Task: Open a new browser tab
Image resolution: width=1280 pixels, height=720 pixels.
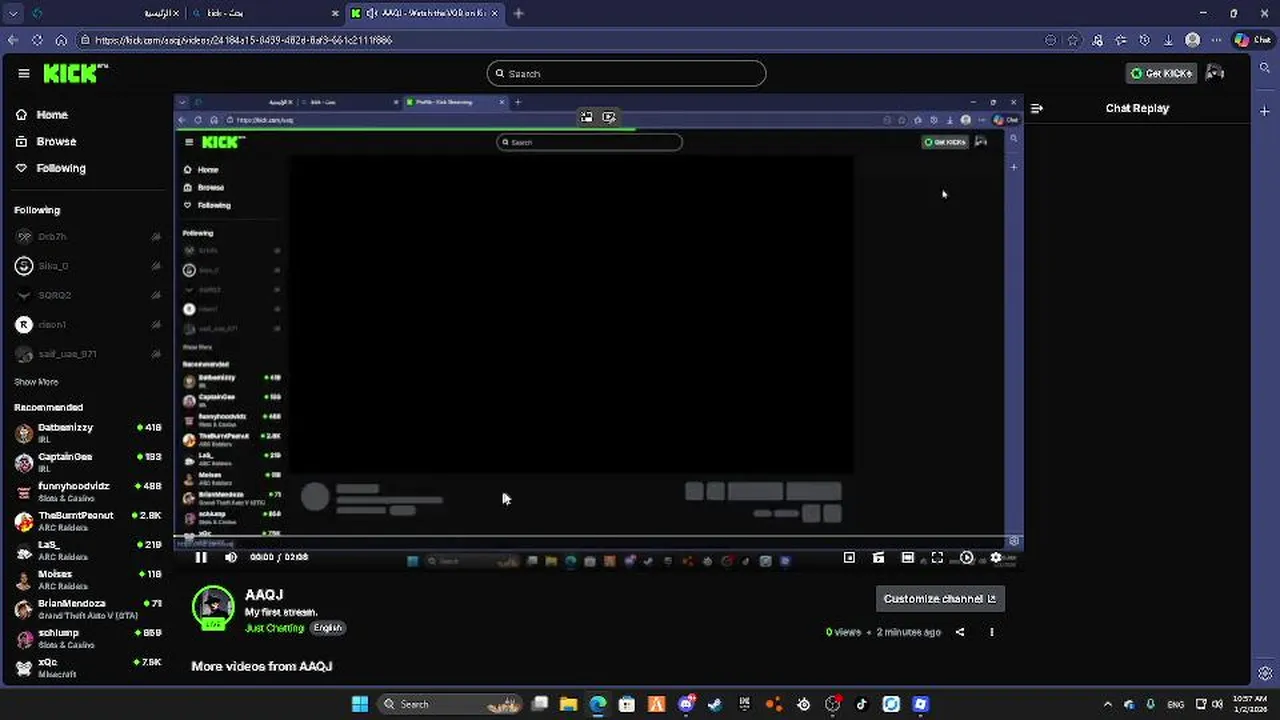Action: pos(518,13)
